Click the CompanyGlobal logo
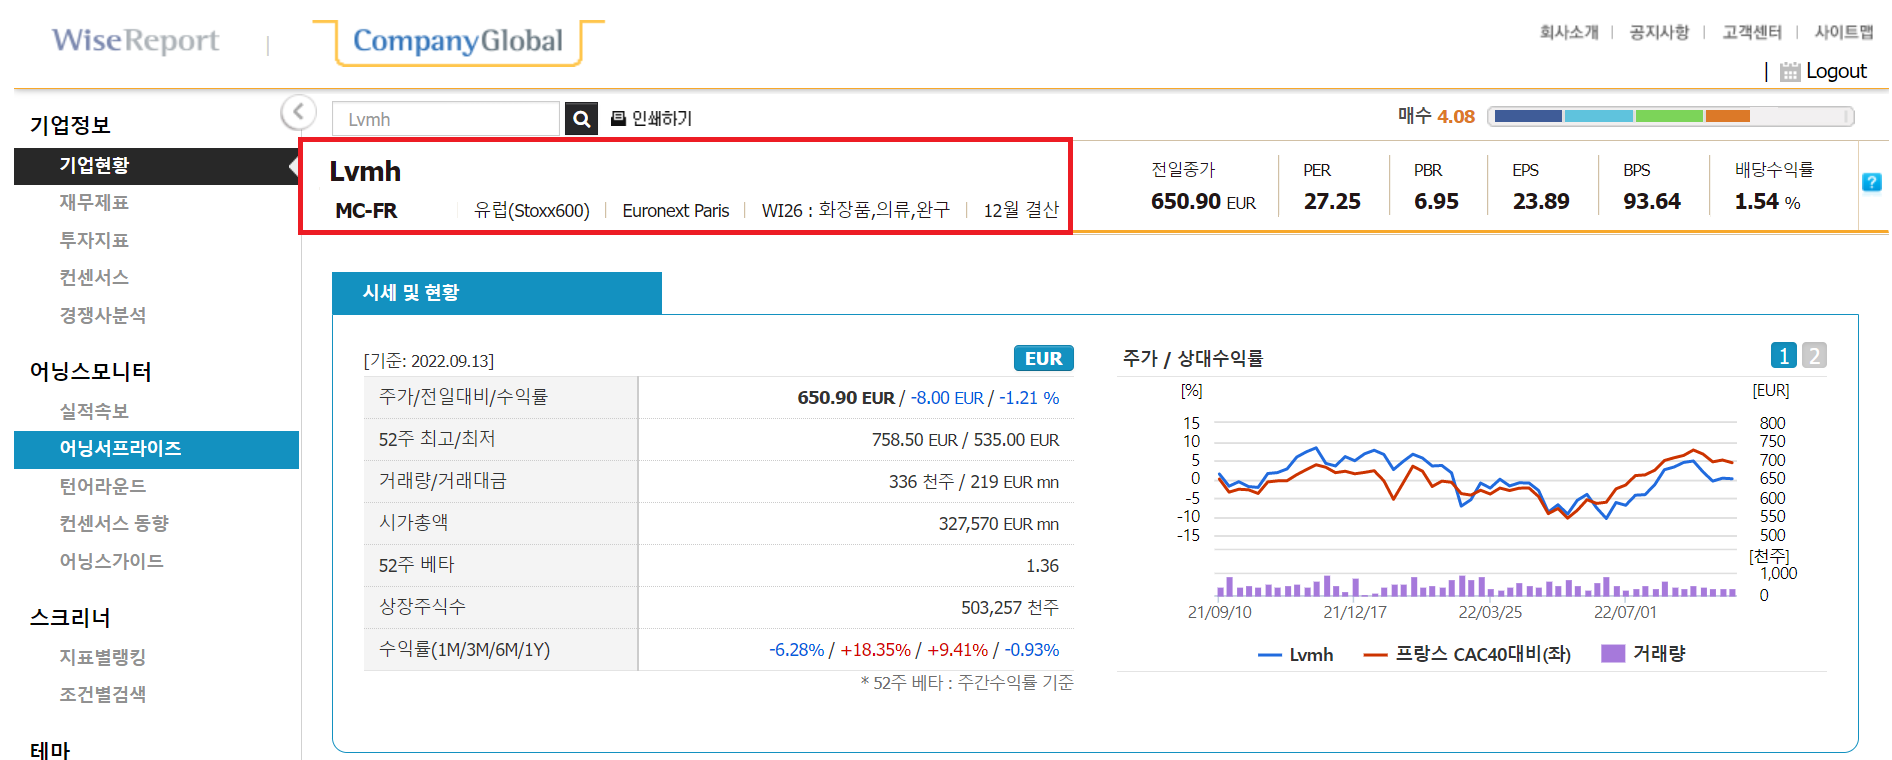Viewport: 1892px width, 760px height. pos(458,41)
